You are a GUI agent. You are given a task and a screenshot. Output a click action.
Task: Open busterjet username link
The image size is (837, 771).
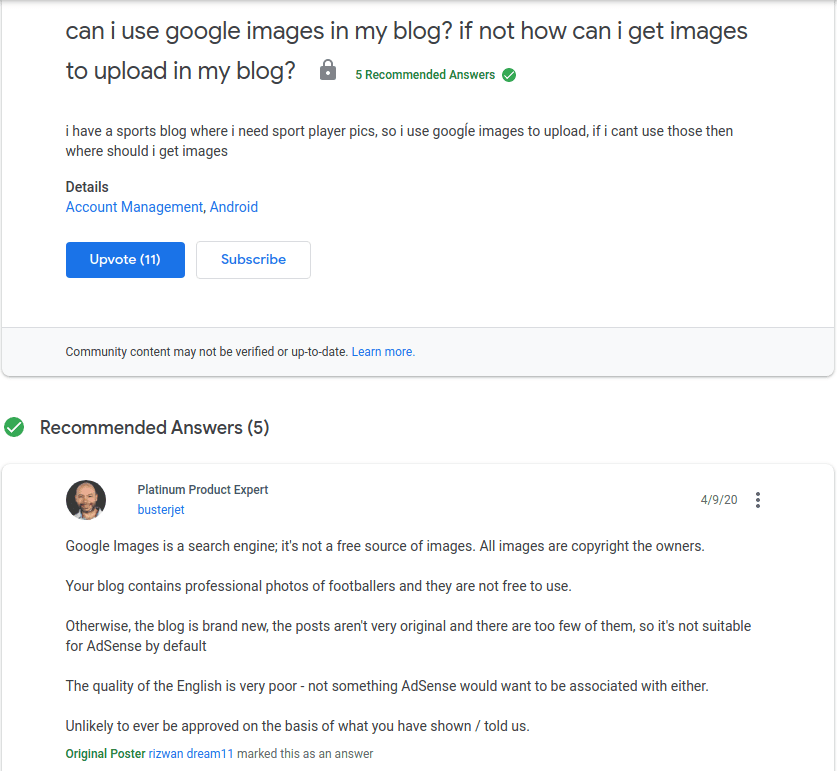point(161,510)
